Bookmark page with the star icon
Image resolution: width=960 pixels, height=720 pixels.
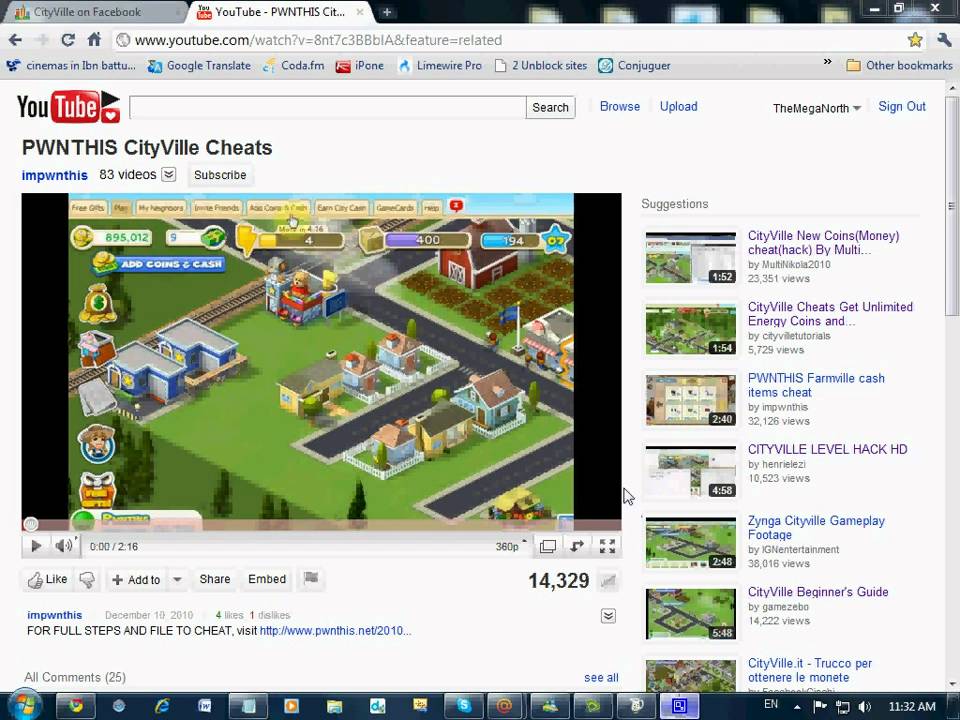915,40
